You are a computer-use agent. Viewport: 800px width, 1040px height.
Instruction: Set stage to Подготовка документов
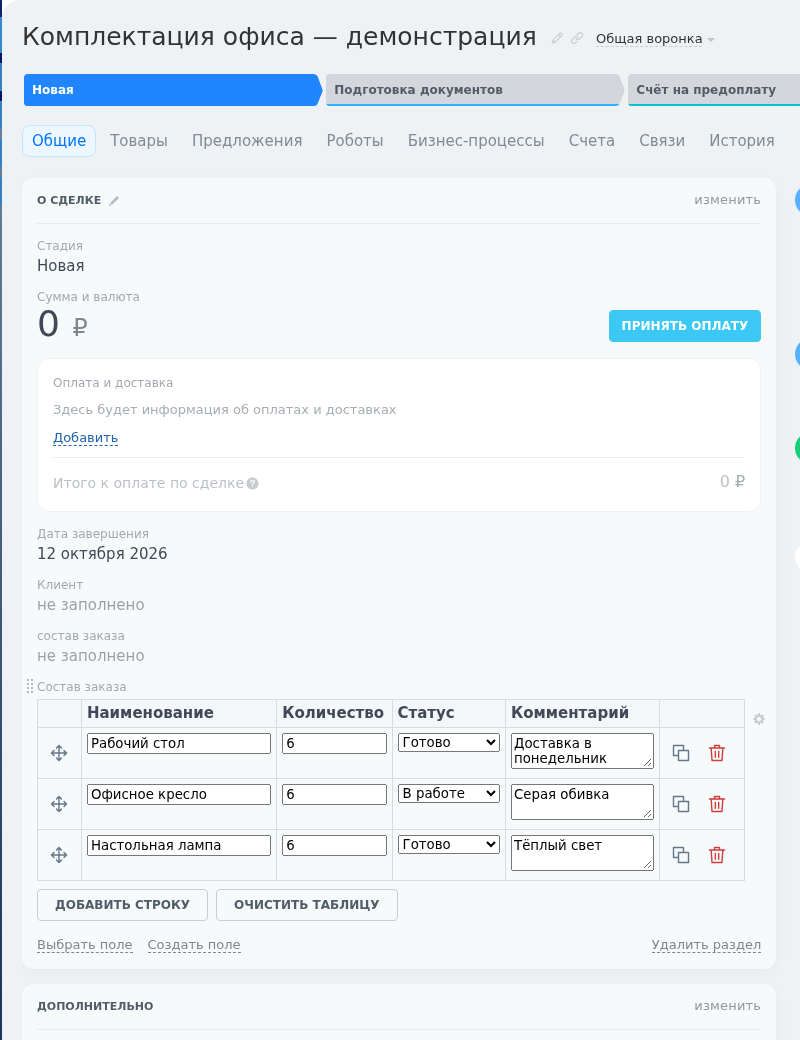tap(474, 90)
